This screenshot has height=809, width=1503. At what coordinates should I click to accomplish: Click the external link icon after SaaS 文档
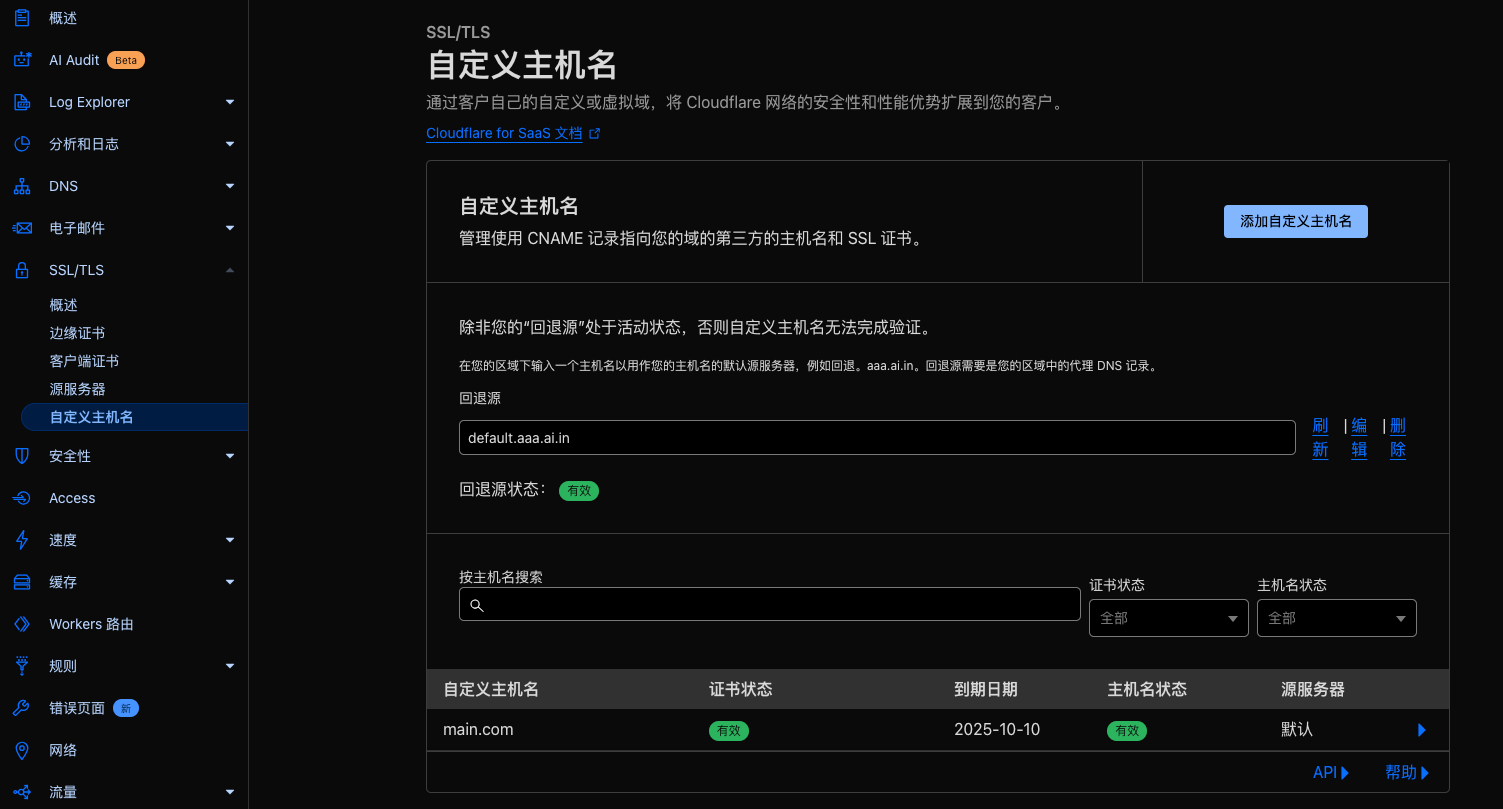(595, 133)
